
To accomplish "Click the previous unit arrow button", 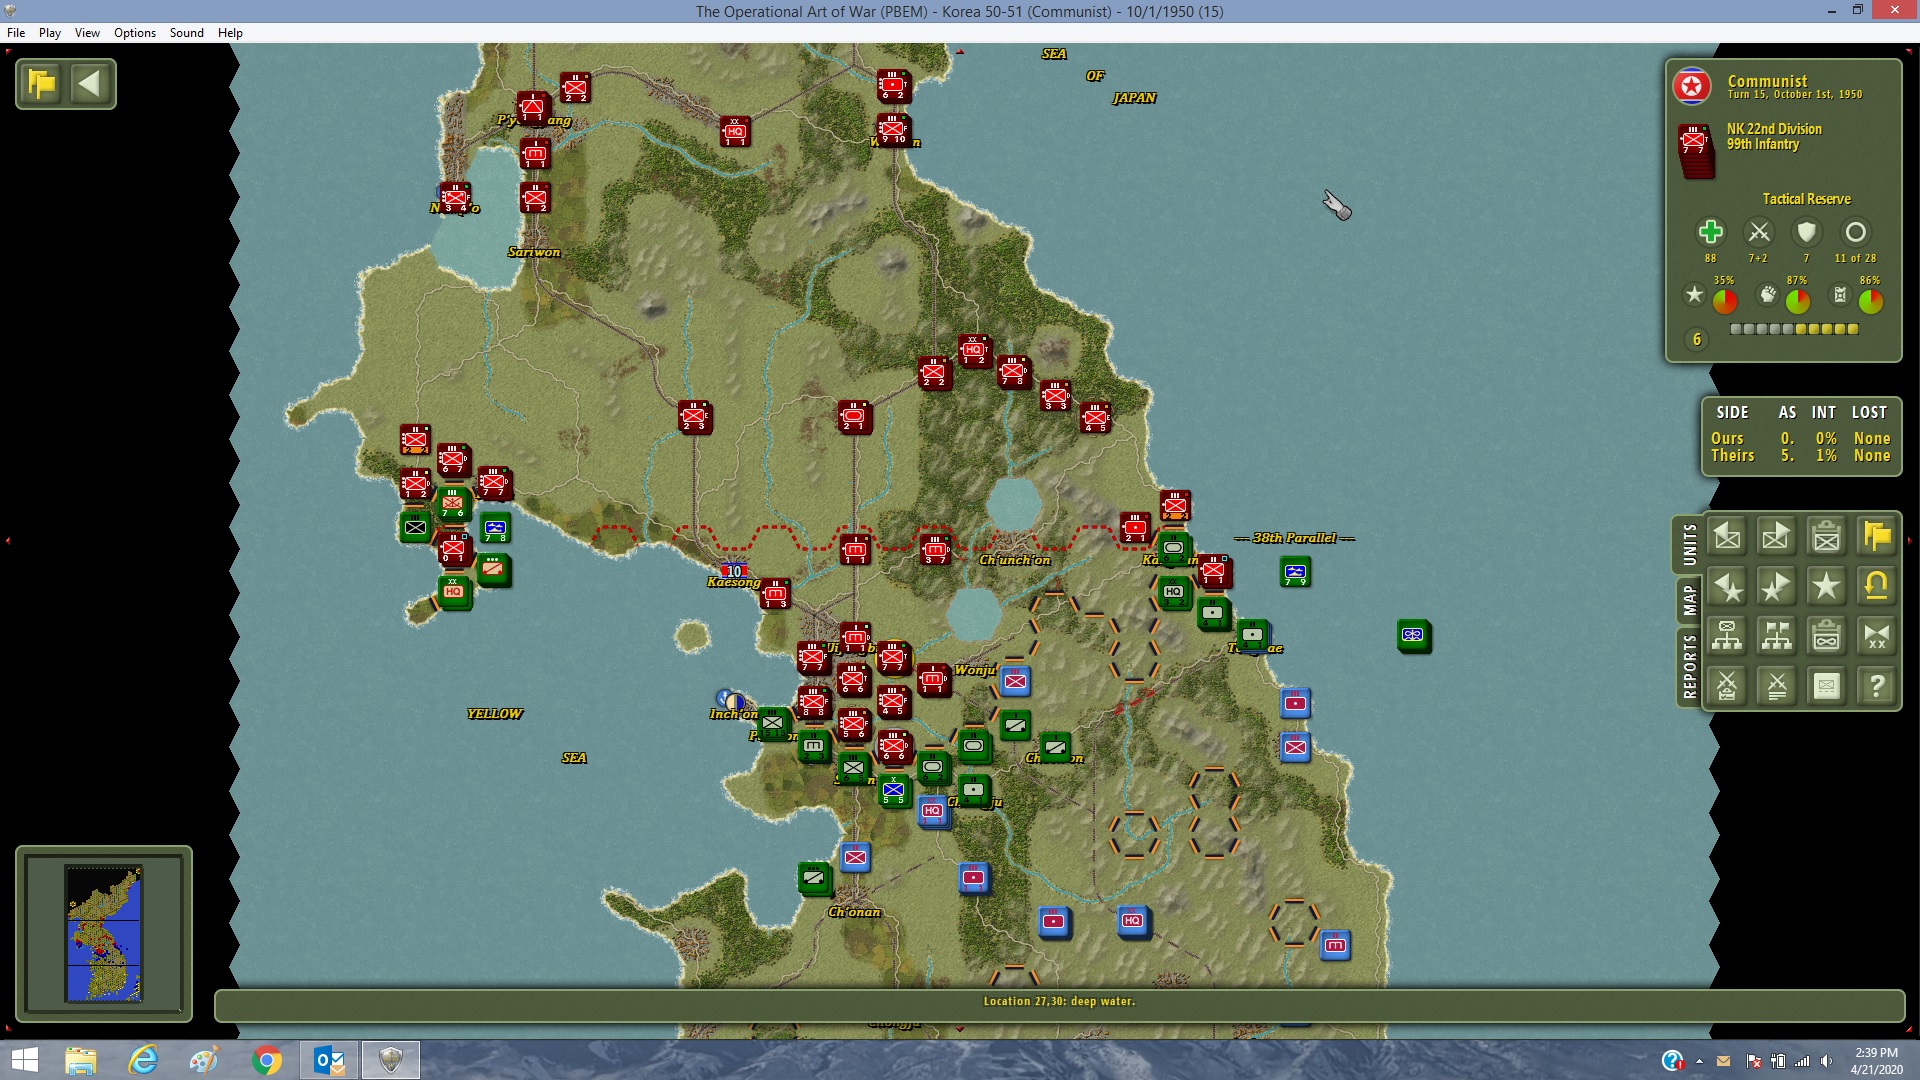I will click(x=1727, y=537).
